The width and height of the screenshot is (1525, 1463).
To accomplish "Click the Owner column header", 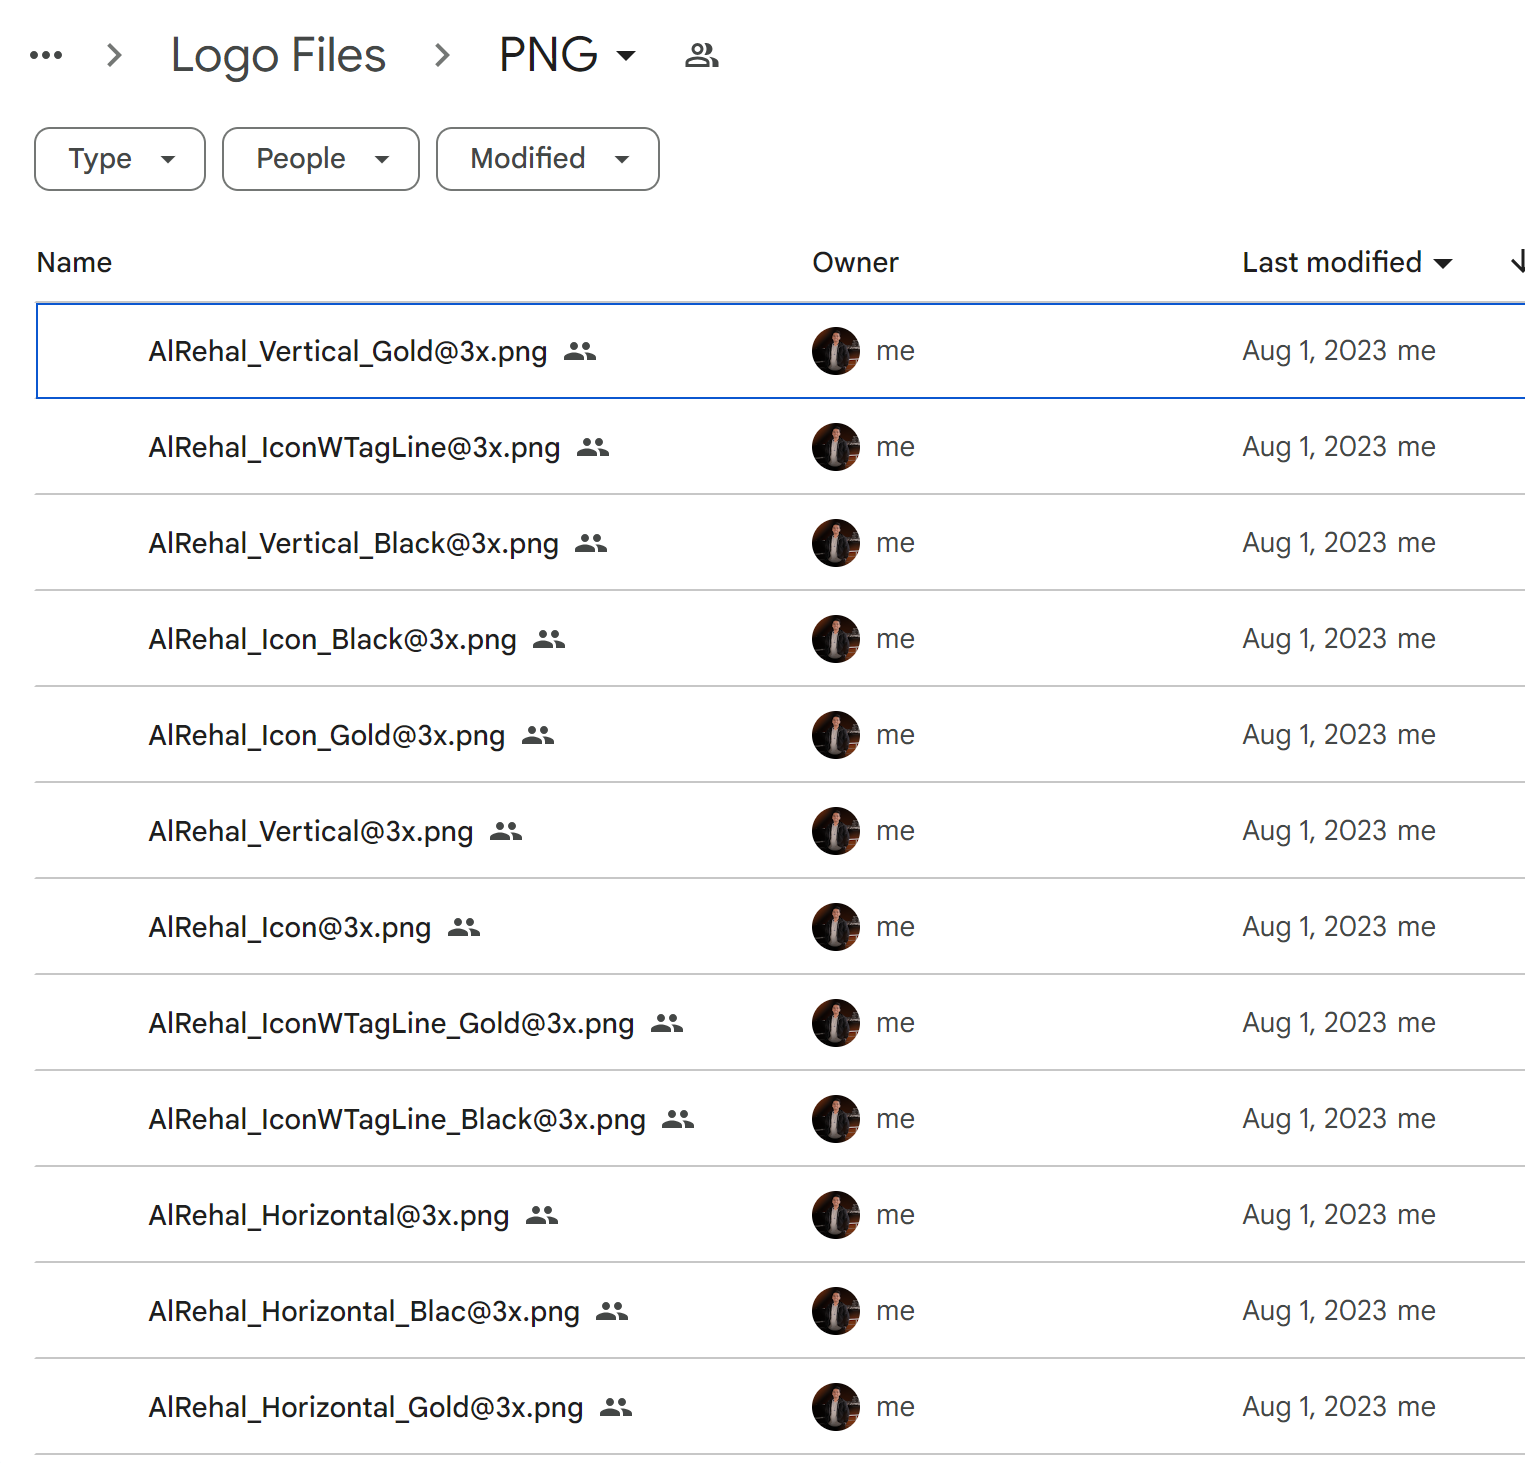I will [855, 262].
